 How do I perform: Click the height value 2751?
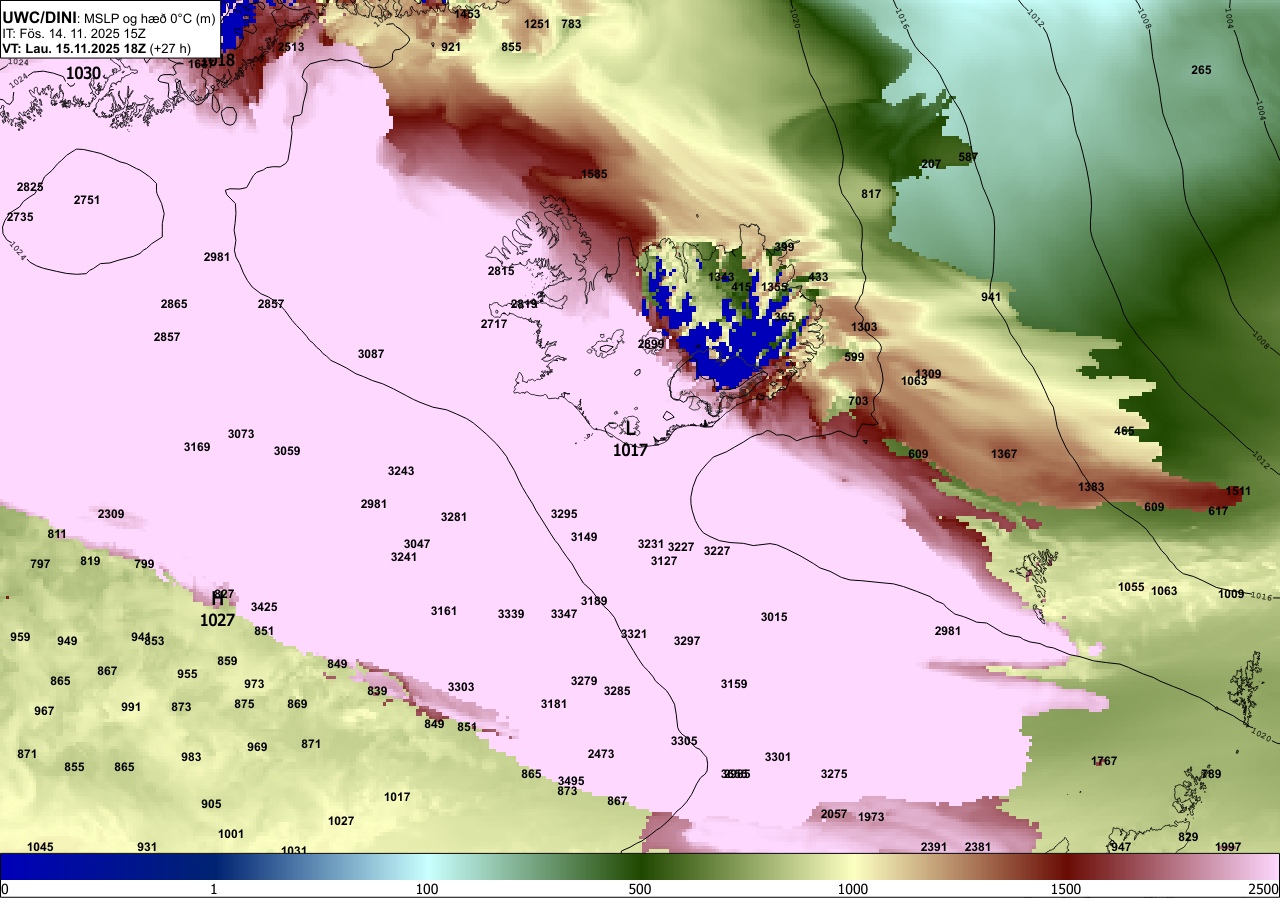(87, 200)
